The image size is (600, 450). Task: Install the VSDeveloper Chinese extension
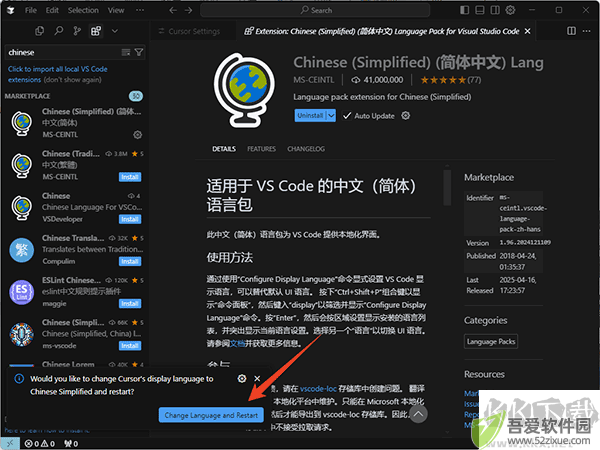point(130,219)
